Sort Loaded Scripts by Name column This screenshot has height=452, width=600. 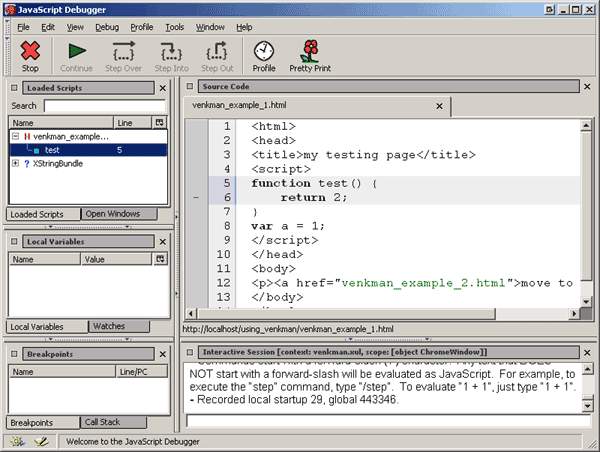coord(61,122)
